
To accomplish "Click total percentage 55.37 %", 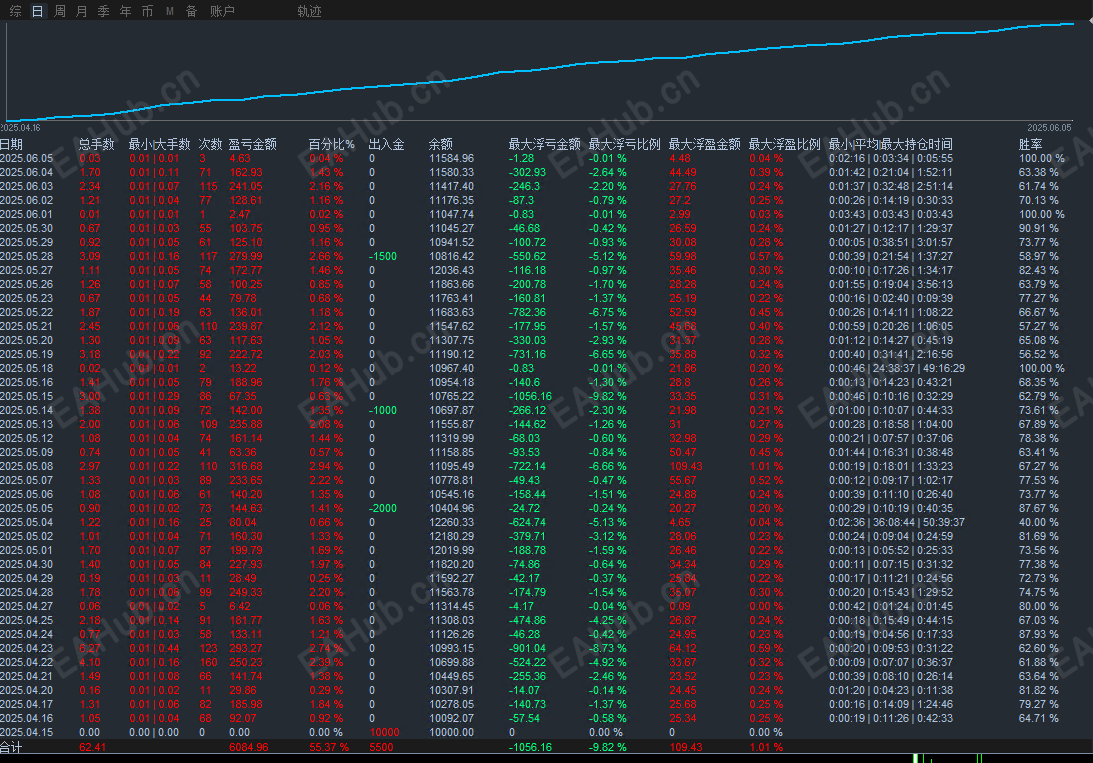I will coord(330,747).
